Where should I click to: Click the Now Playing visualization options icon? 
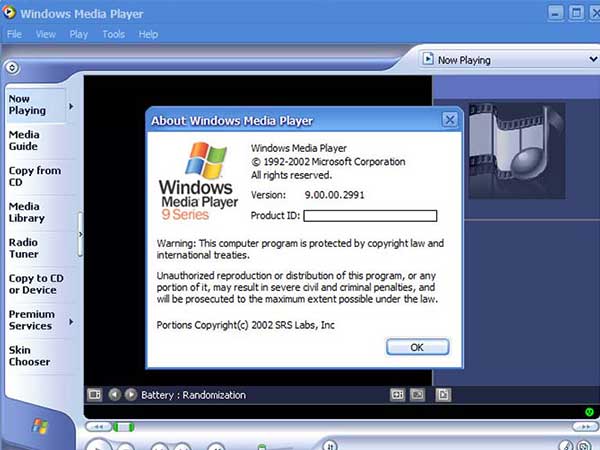pyautogui.click(x=95, y=395)
